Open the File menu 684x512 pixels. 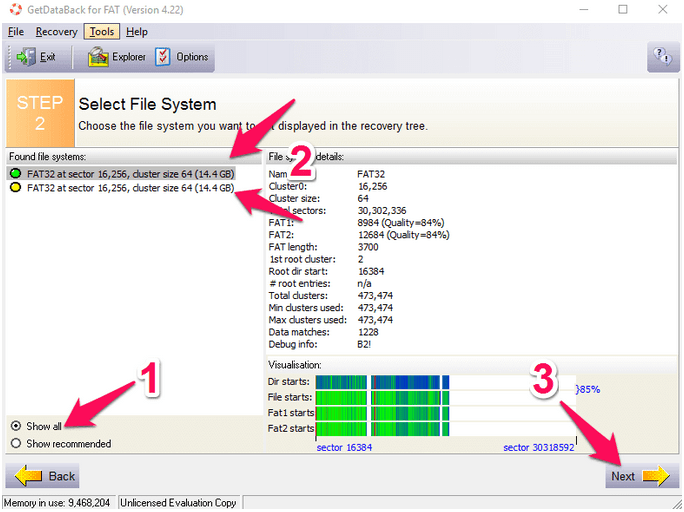coord(16,32)
